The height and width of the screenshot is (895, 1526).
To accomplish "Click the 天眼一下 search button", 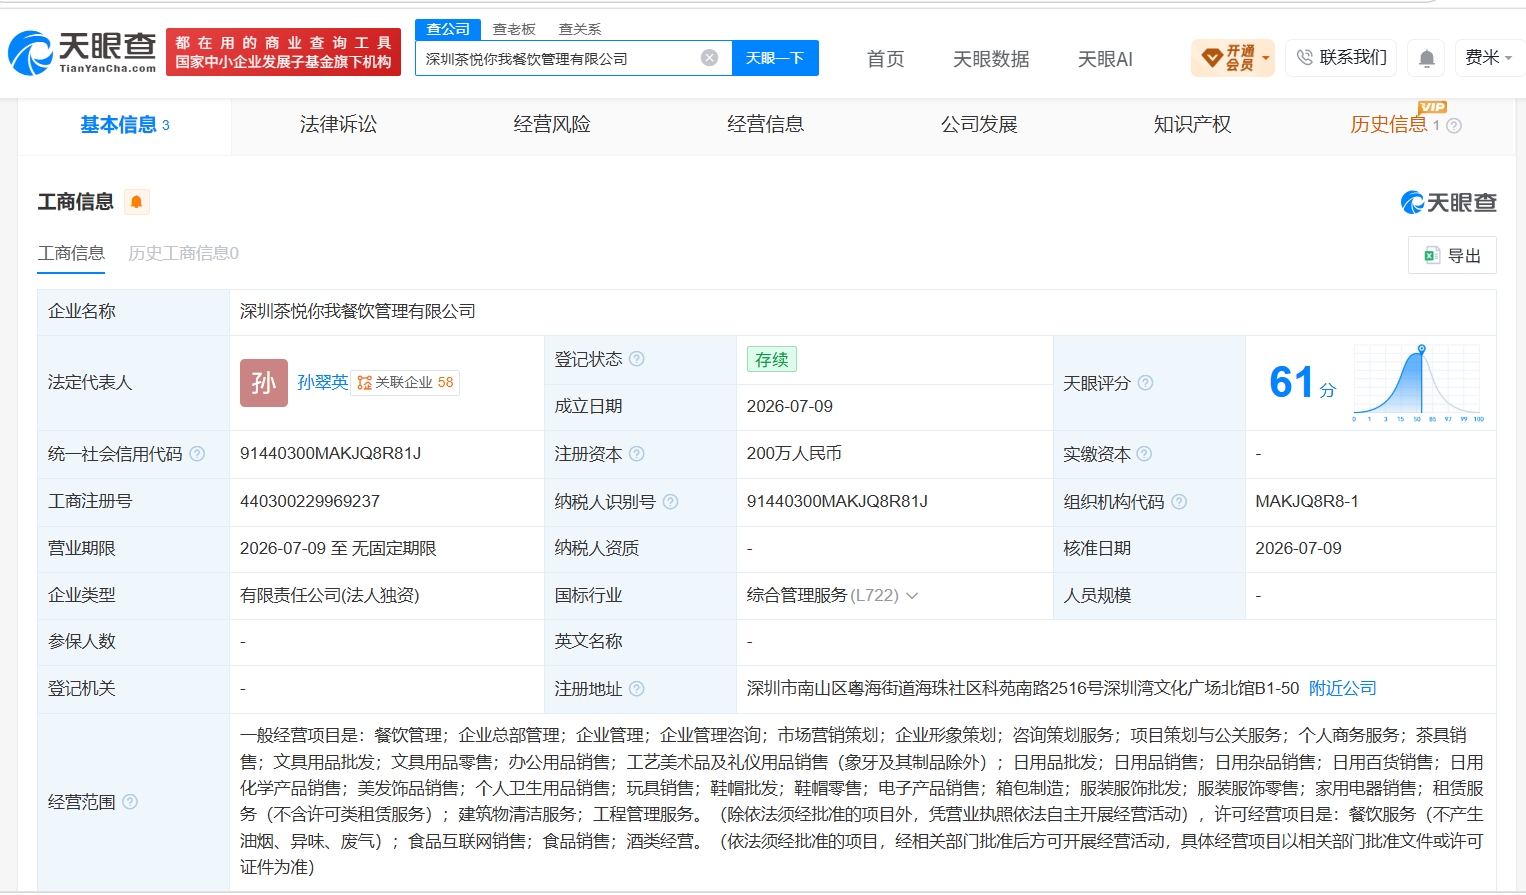I will click(x=775, y=58).
